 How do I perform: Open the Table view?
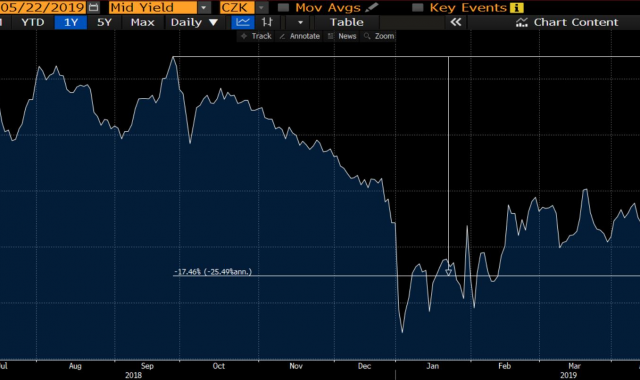click(x=347, y=22)
